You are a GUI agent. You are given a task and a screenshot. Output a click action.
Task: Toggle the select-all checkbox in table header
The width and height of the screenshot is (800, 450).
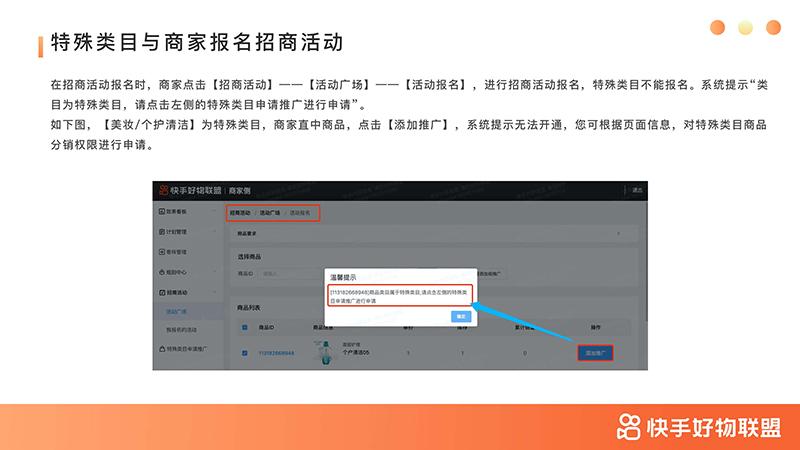tap(244, 327)
